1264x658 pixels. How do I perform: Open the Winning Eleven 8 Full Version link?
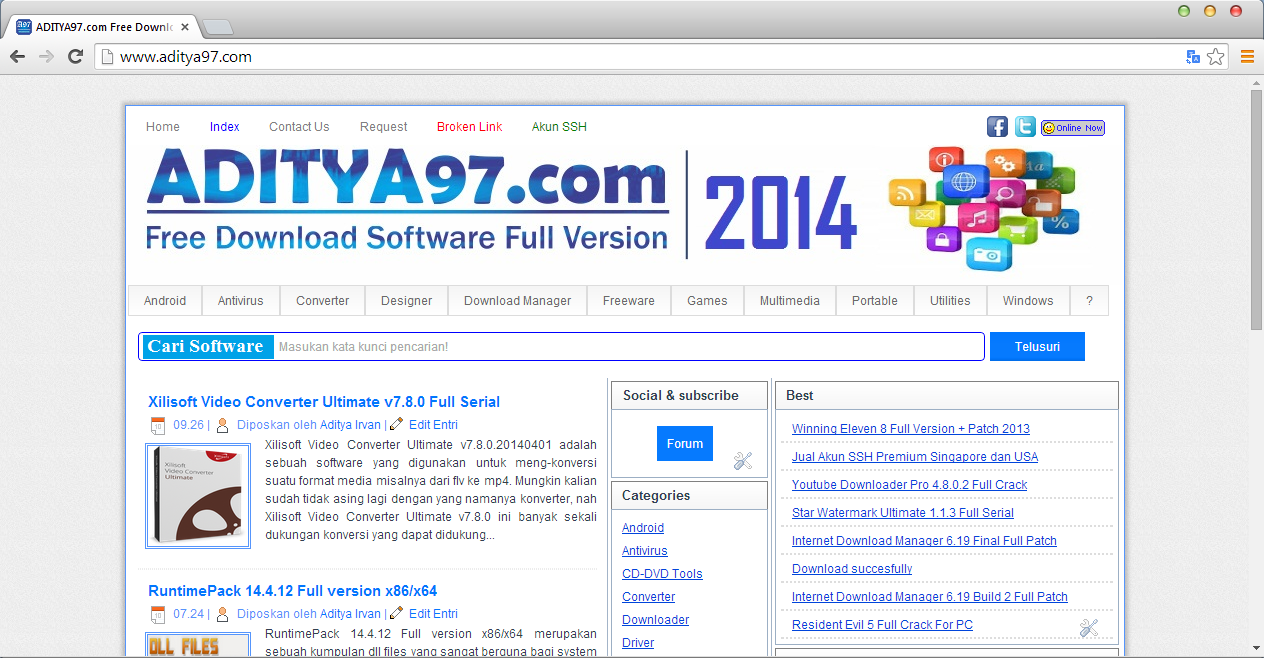click(x=911, y=428)
